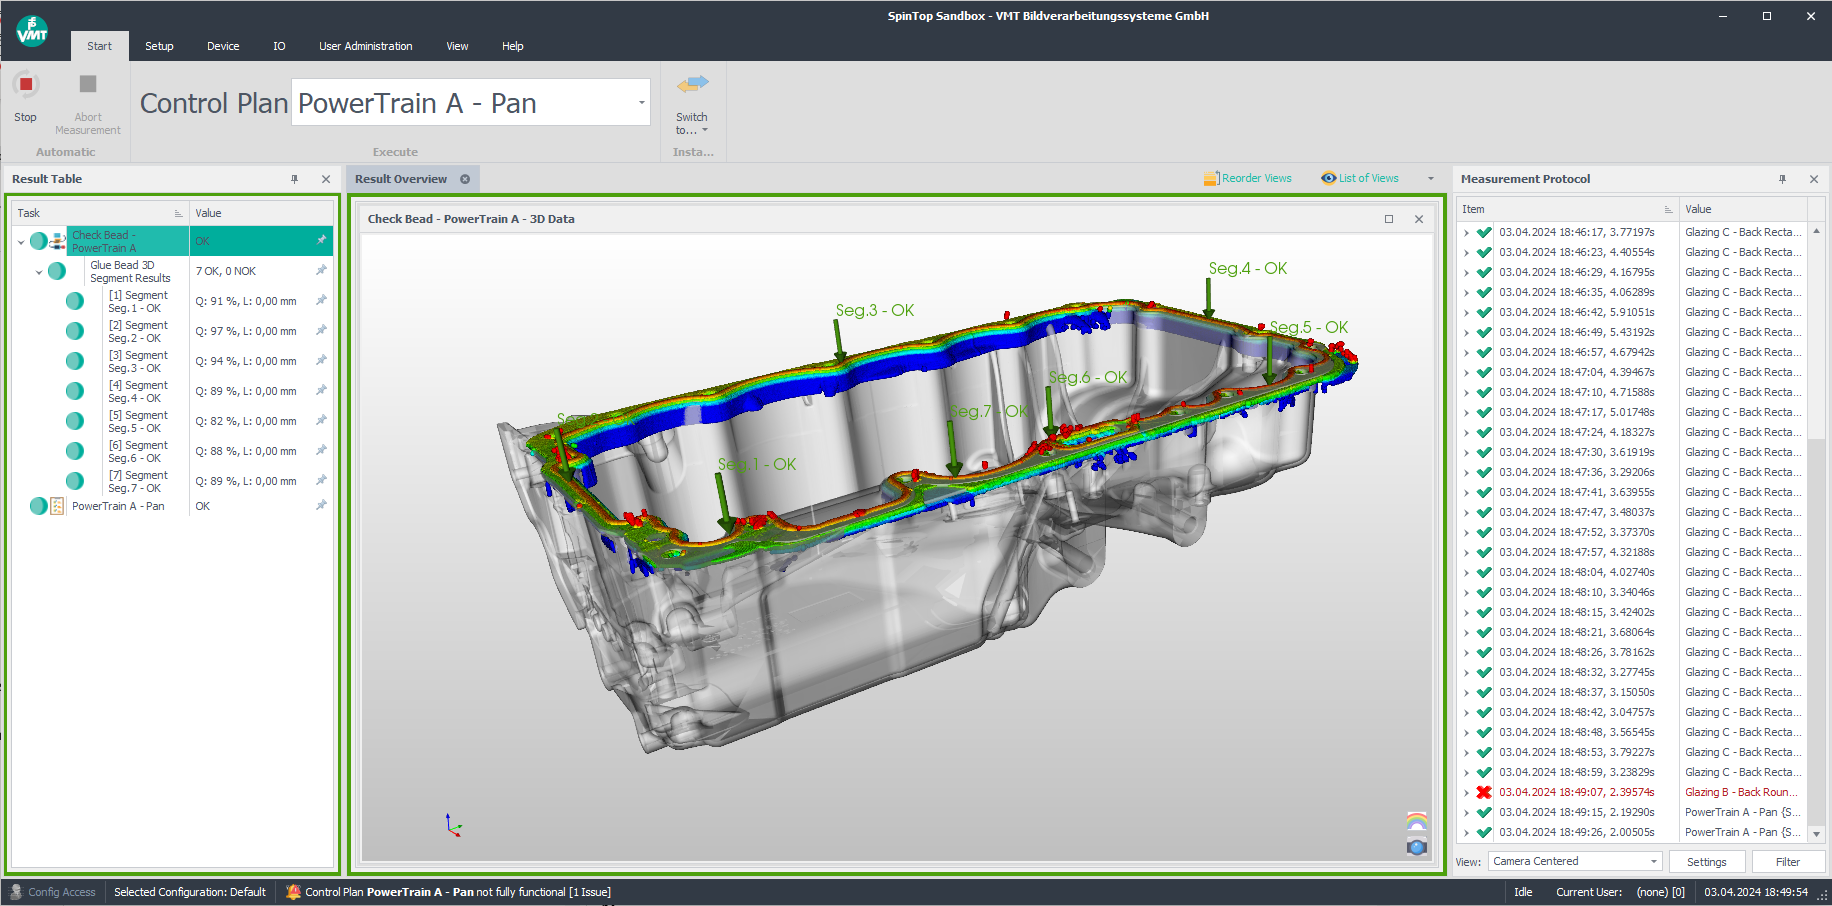Image resolution: width=1832 pixels, height=906 pixels.
Task: Click the Seg.4 - OK label in 3D view
Action: (x=1247, y=268)
